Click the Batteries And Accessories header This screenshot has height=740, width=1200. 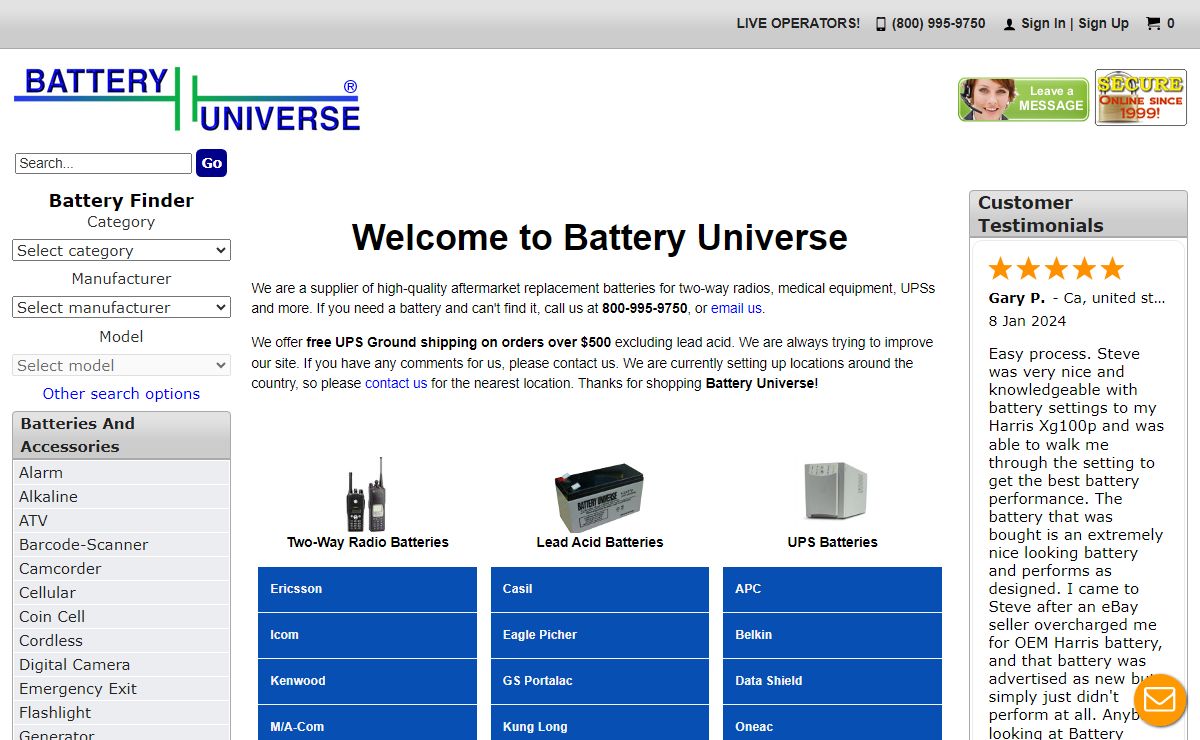(121, 435)
